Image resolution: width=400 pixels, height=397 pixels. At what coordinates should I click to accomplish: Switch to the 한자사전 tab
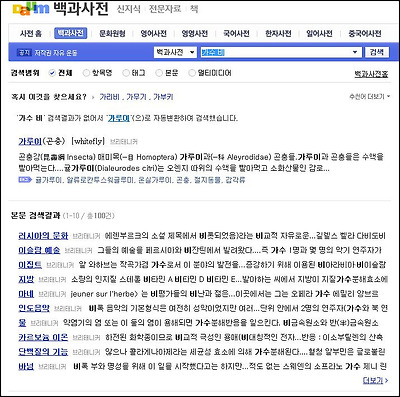(278, 33)
